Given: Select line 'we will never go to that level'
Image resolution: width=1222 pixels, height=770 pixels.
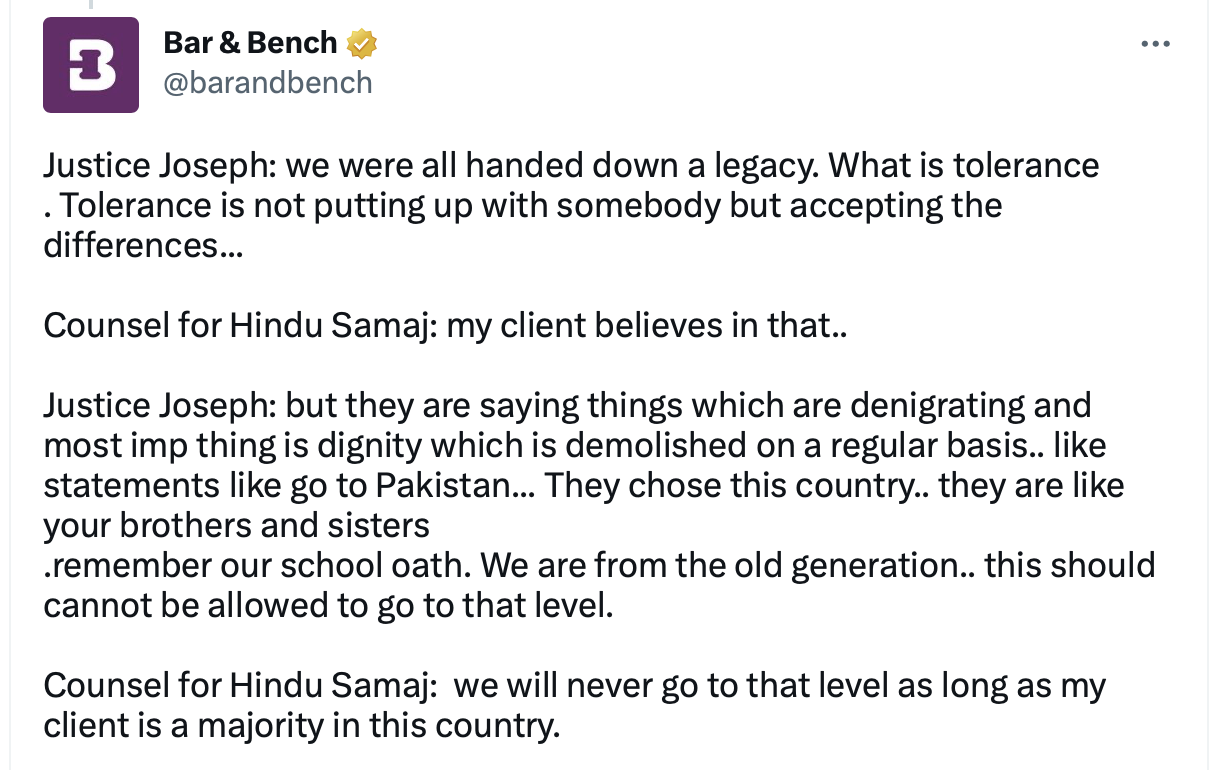Looking at the screenshot, I should point(575,686).
